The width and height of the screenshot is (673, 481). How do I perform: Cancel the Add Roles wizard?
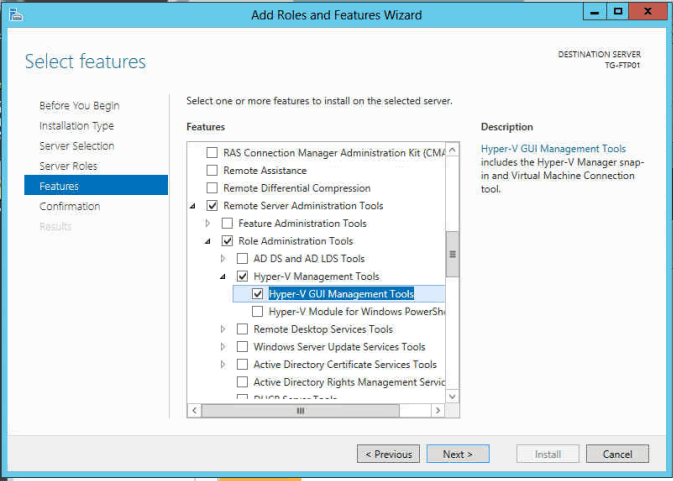click(617, 454)
